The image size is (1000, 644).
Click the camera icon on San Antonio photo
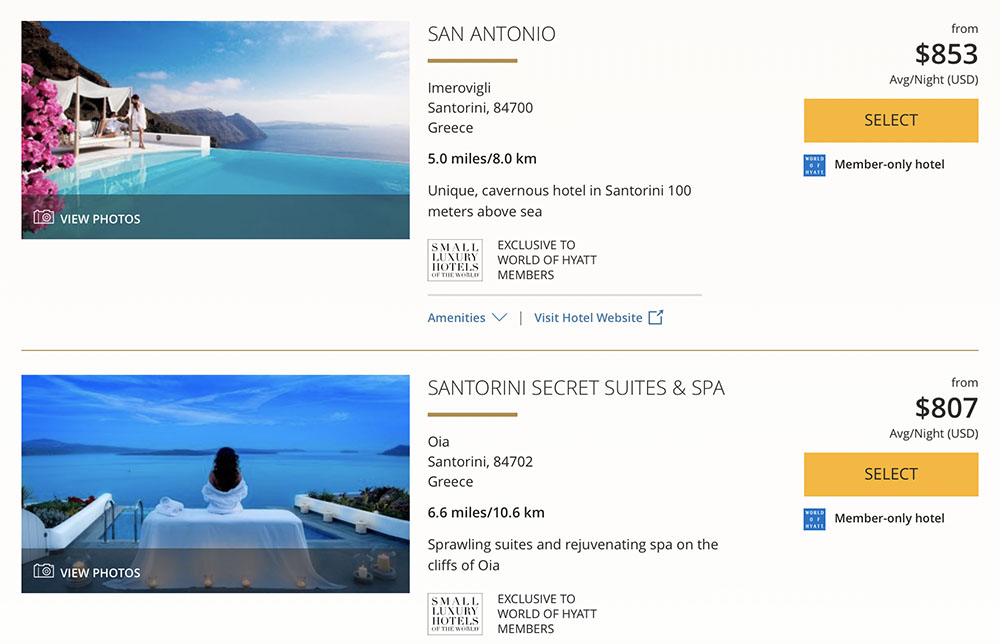point(43,217)
